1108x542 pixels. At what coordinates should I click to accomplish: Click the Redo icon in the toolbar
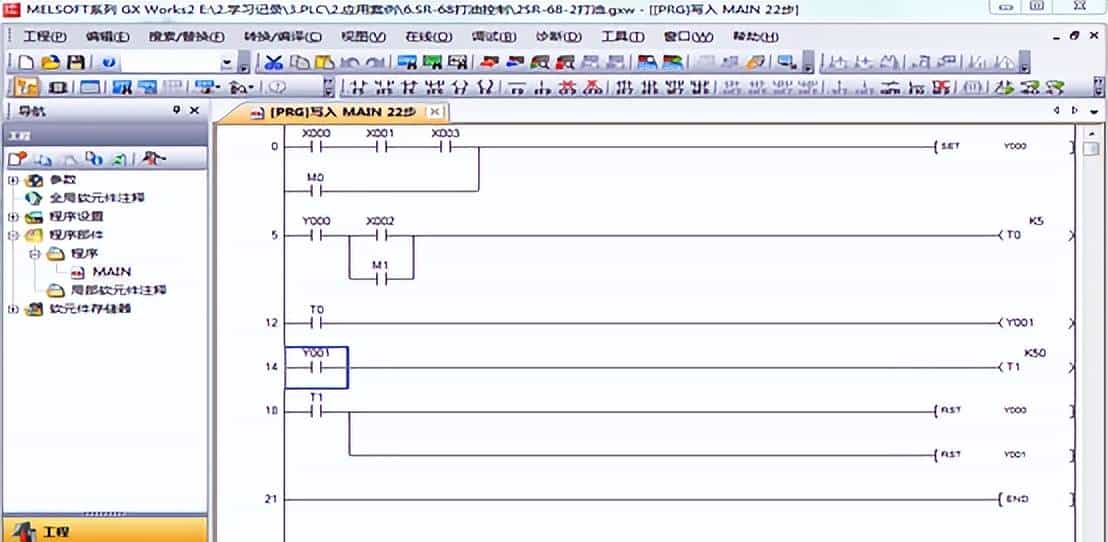pyautogui.click(x=375, y=63)
